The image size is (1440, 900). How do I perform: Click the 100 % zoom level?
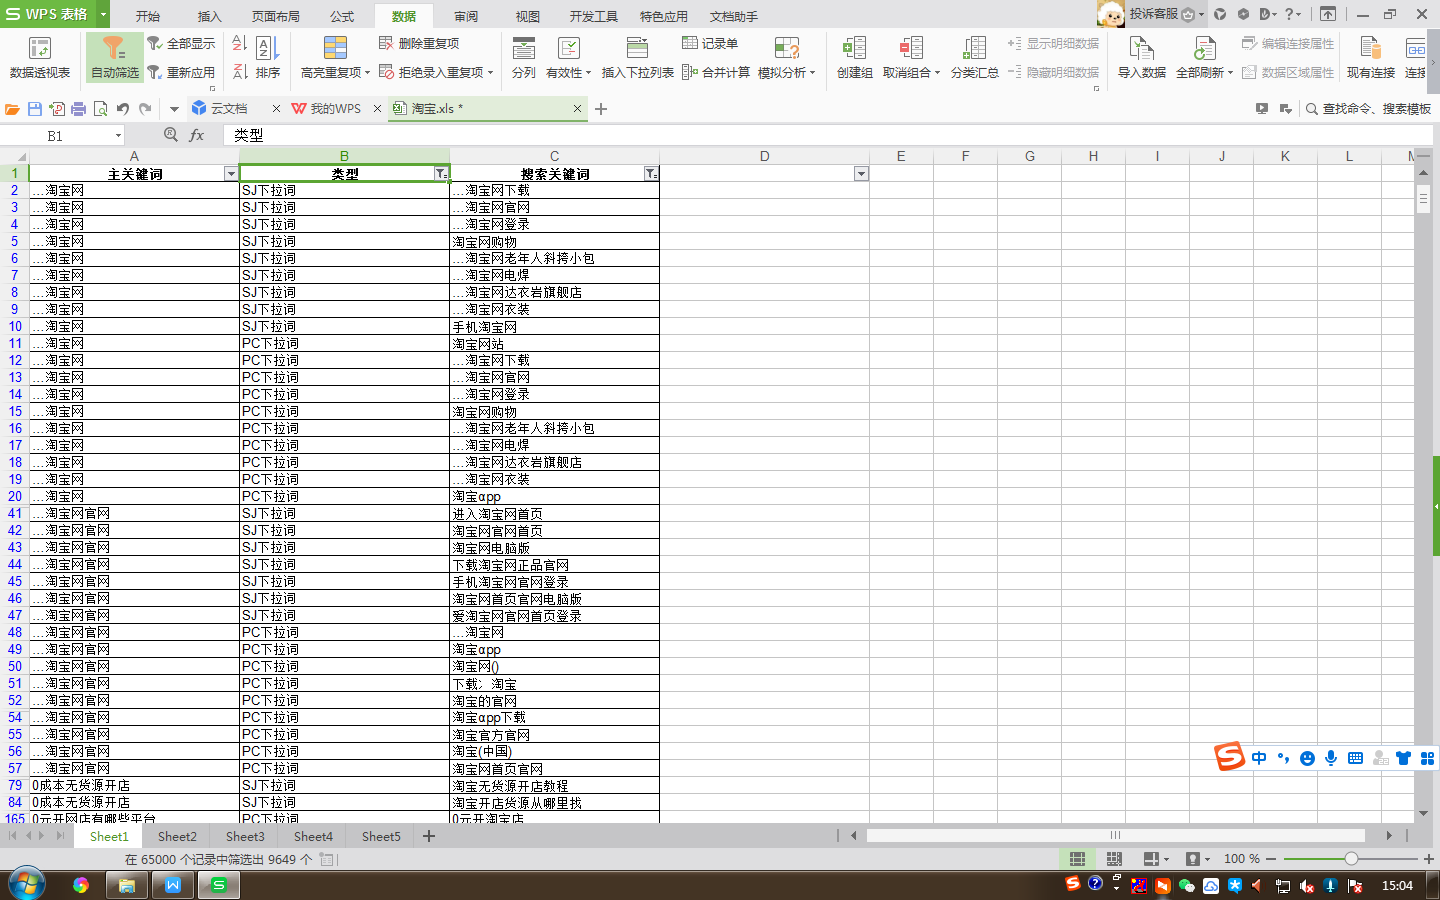click(x=1242, y=859)
